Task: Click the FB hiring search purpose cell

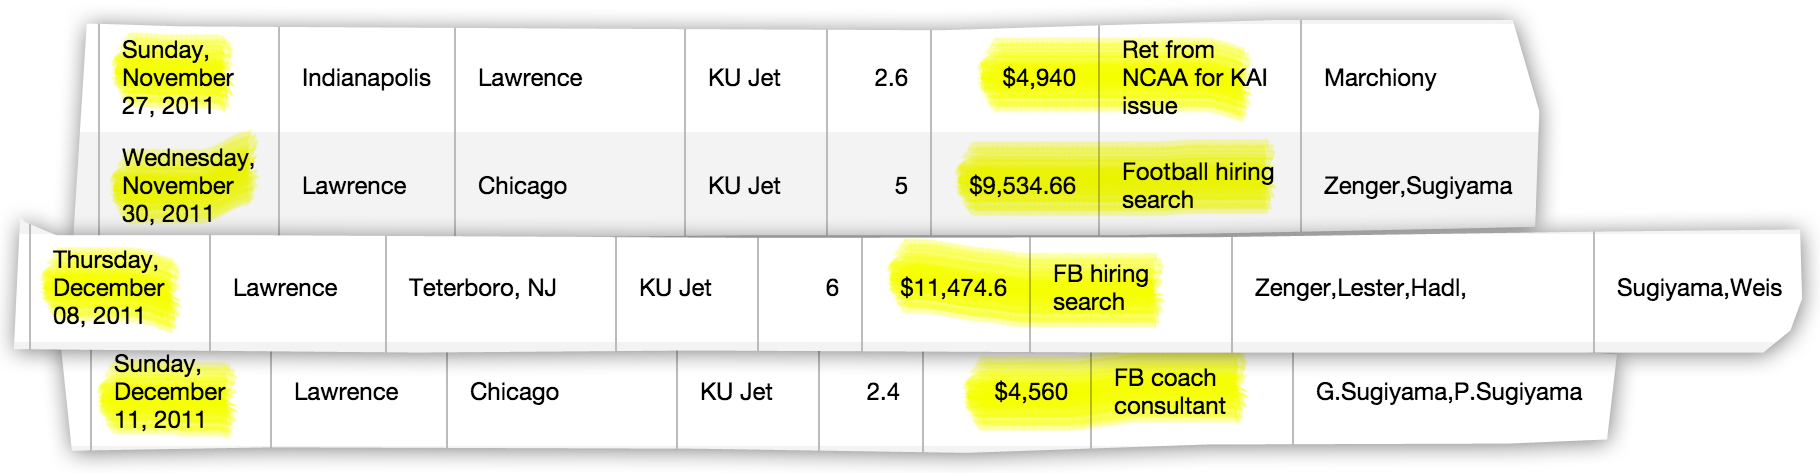Action: [x=1100, y=288]
